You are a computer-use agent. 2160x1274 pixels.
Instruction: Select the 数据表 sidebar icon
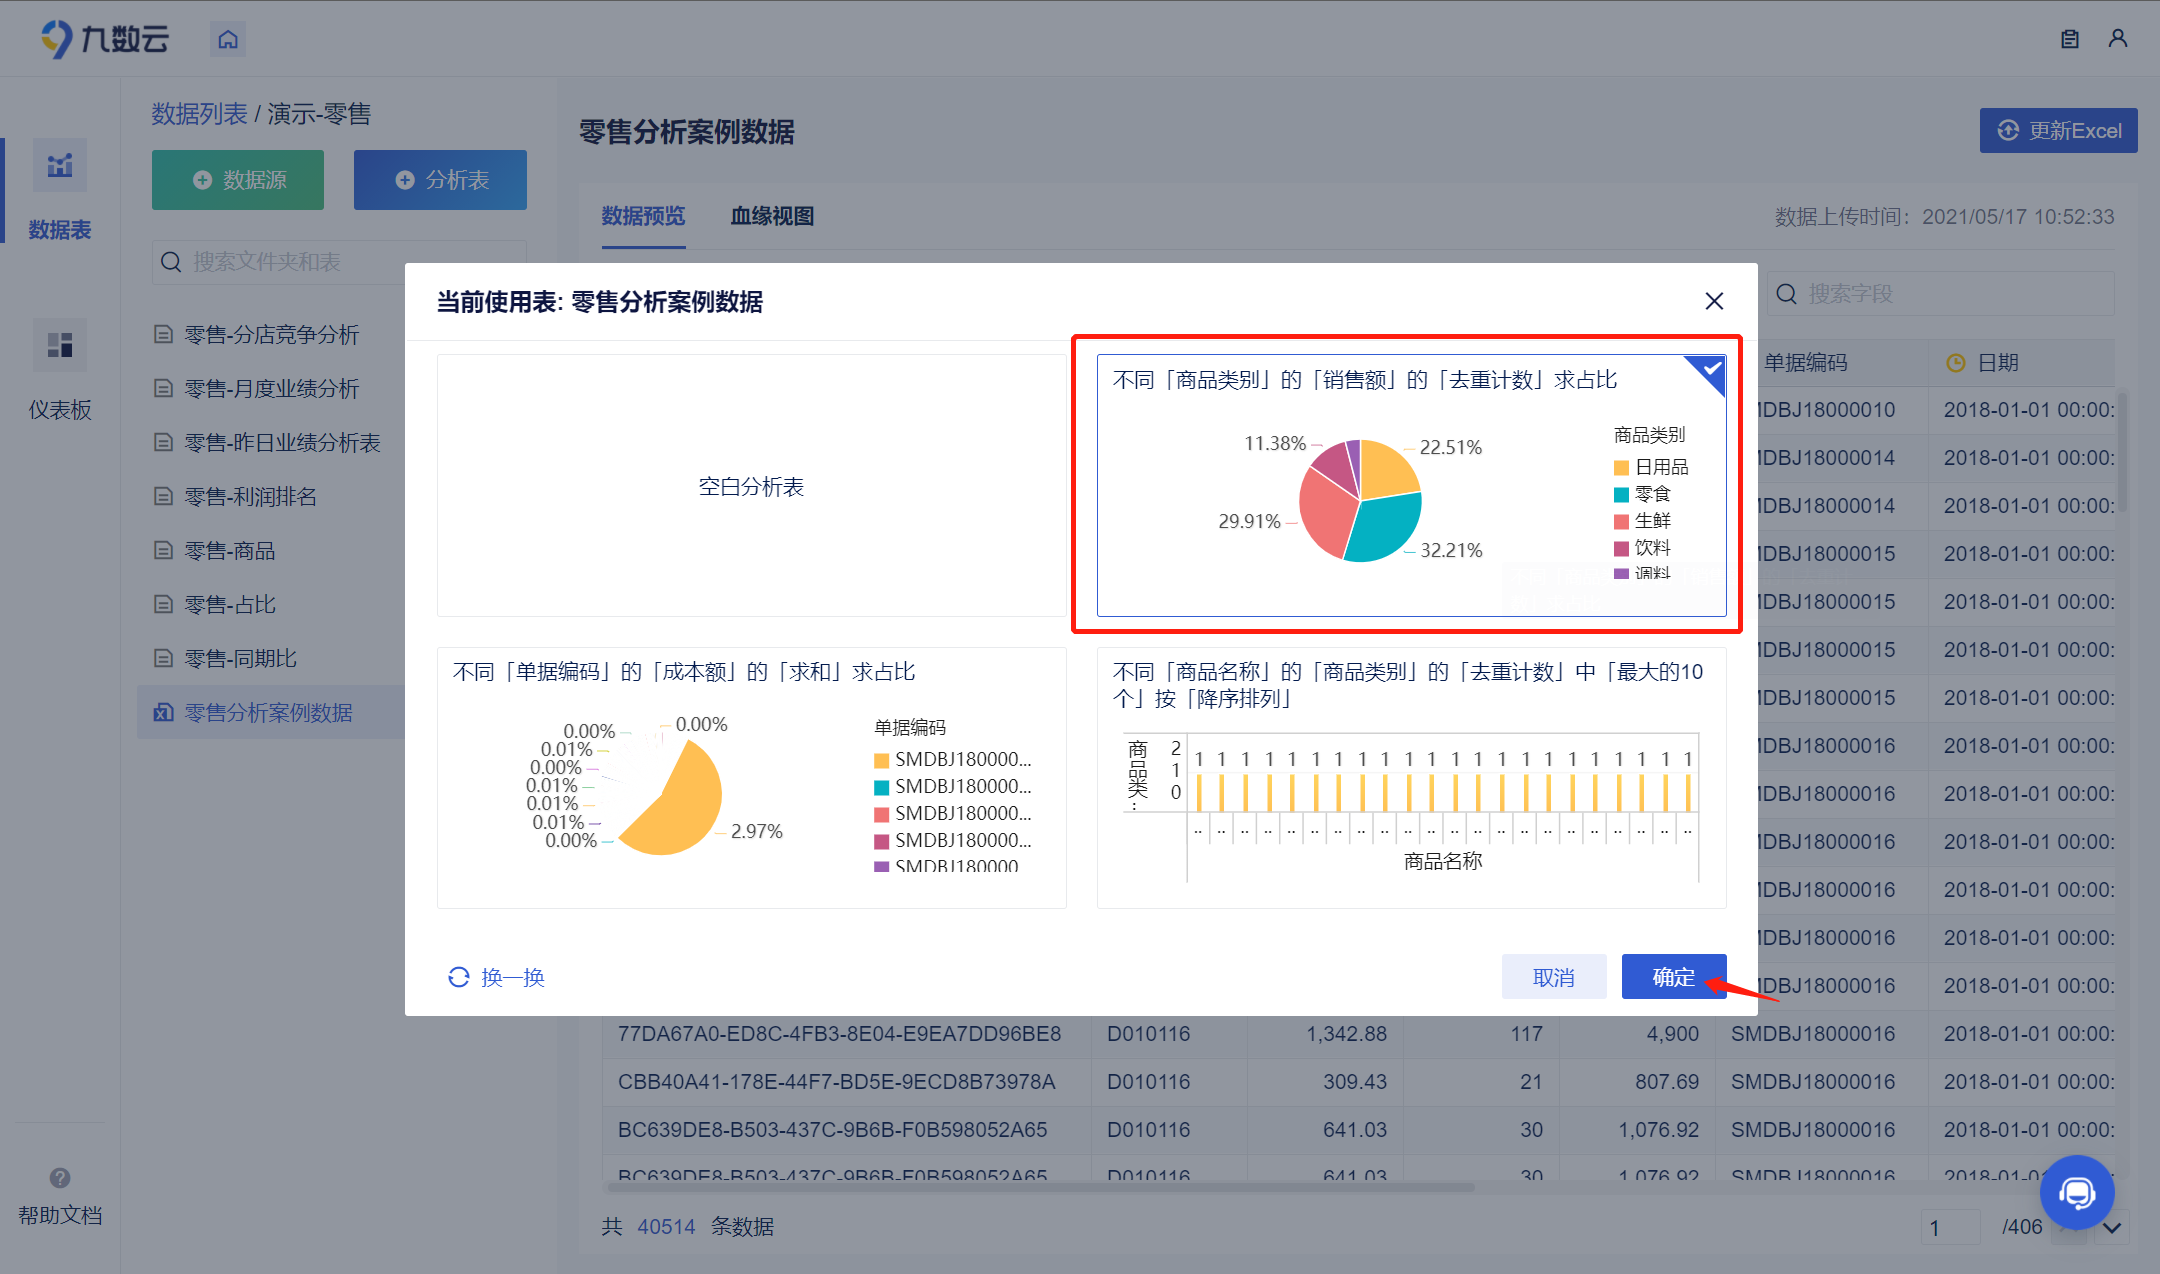[x=60, y=166]
